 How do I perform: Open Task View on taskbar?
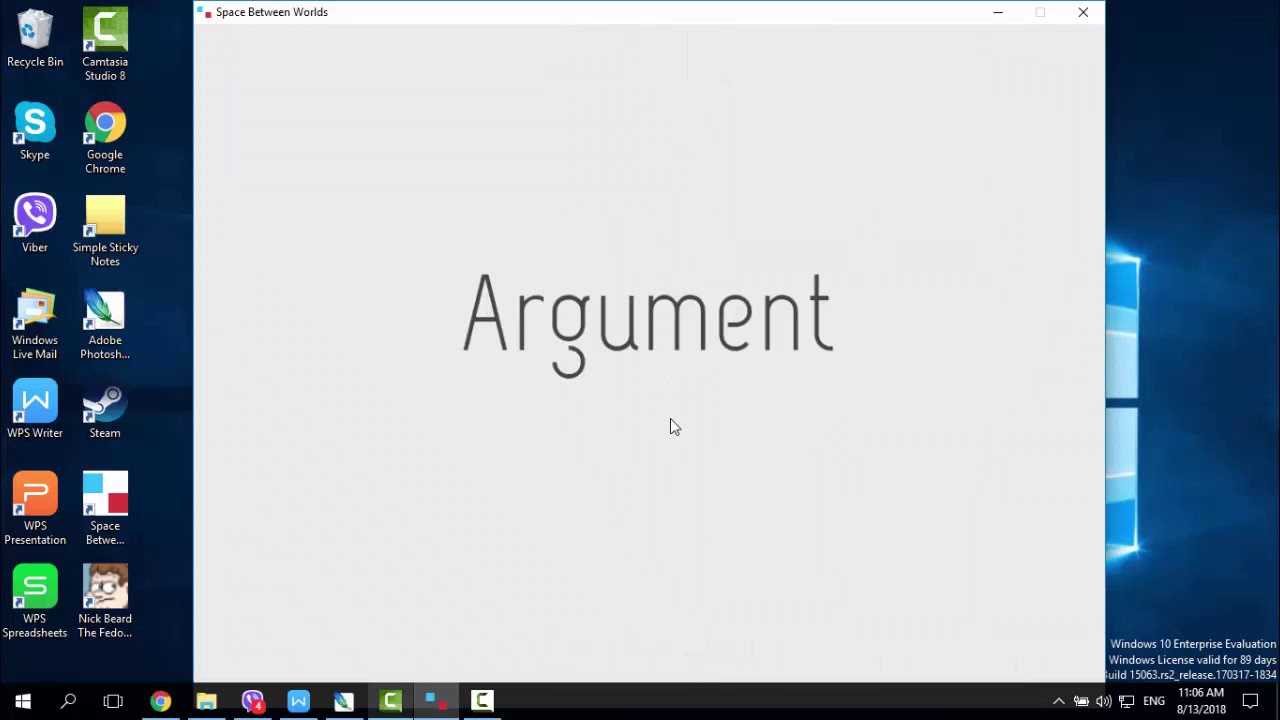(x=113, y=701)
